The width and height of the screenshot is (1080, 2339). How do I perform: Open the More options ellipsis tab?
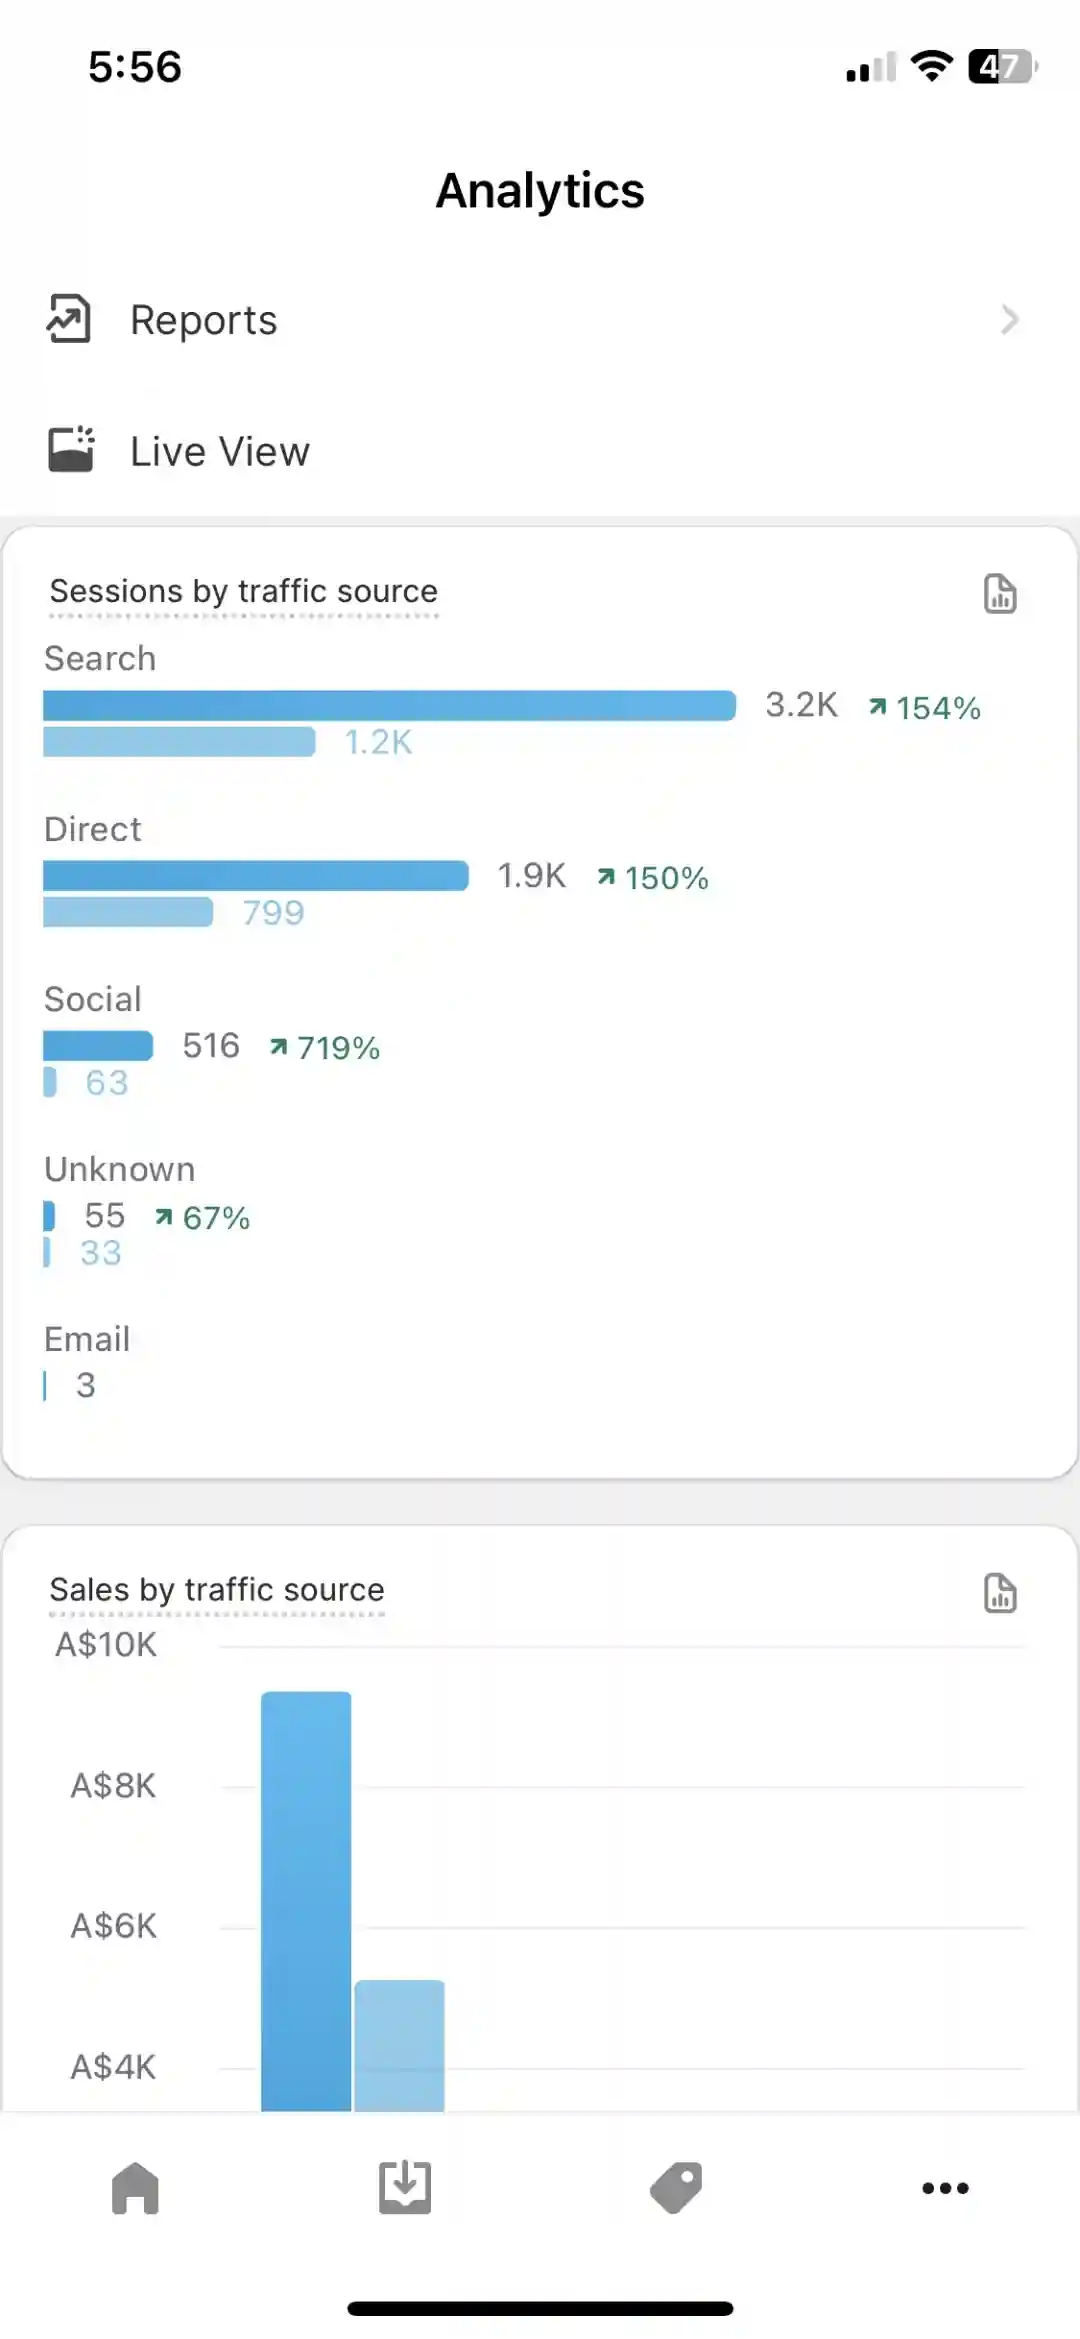coord(945,2188)
